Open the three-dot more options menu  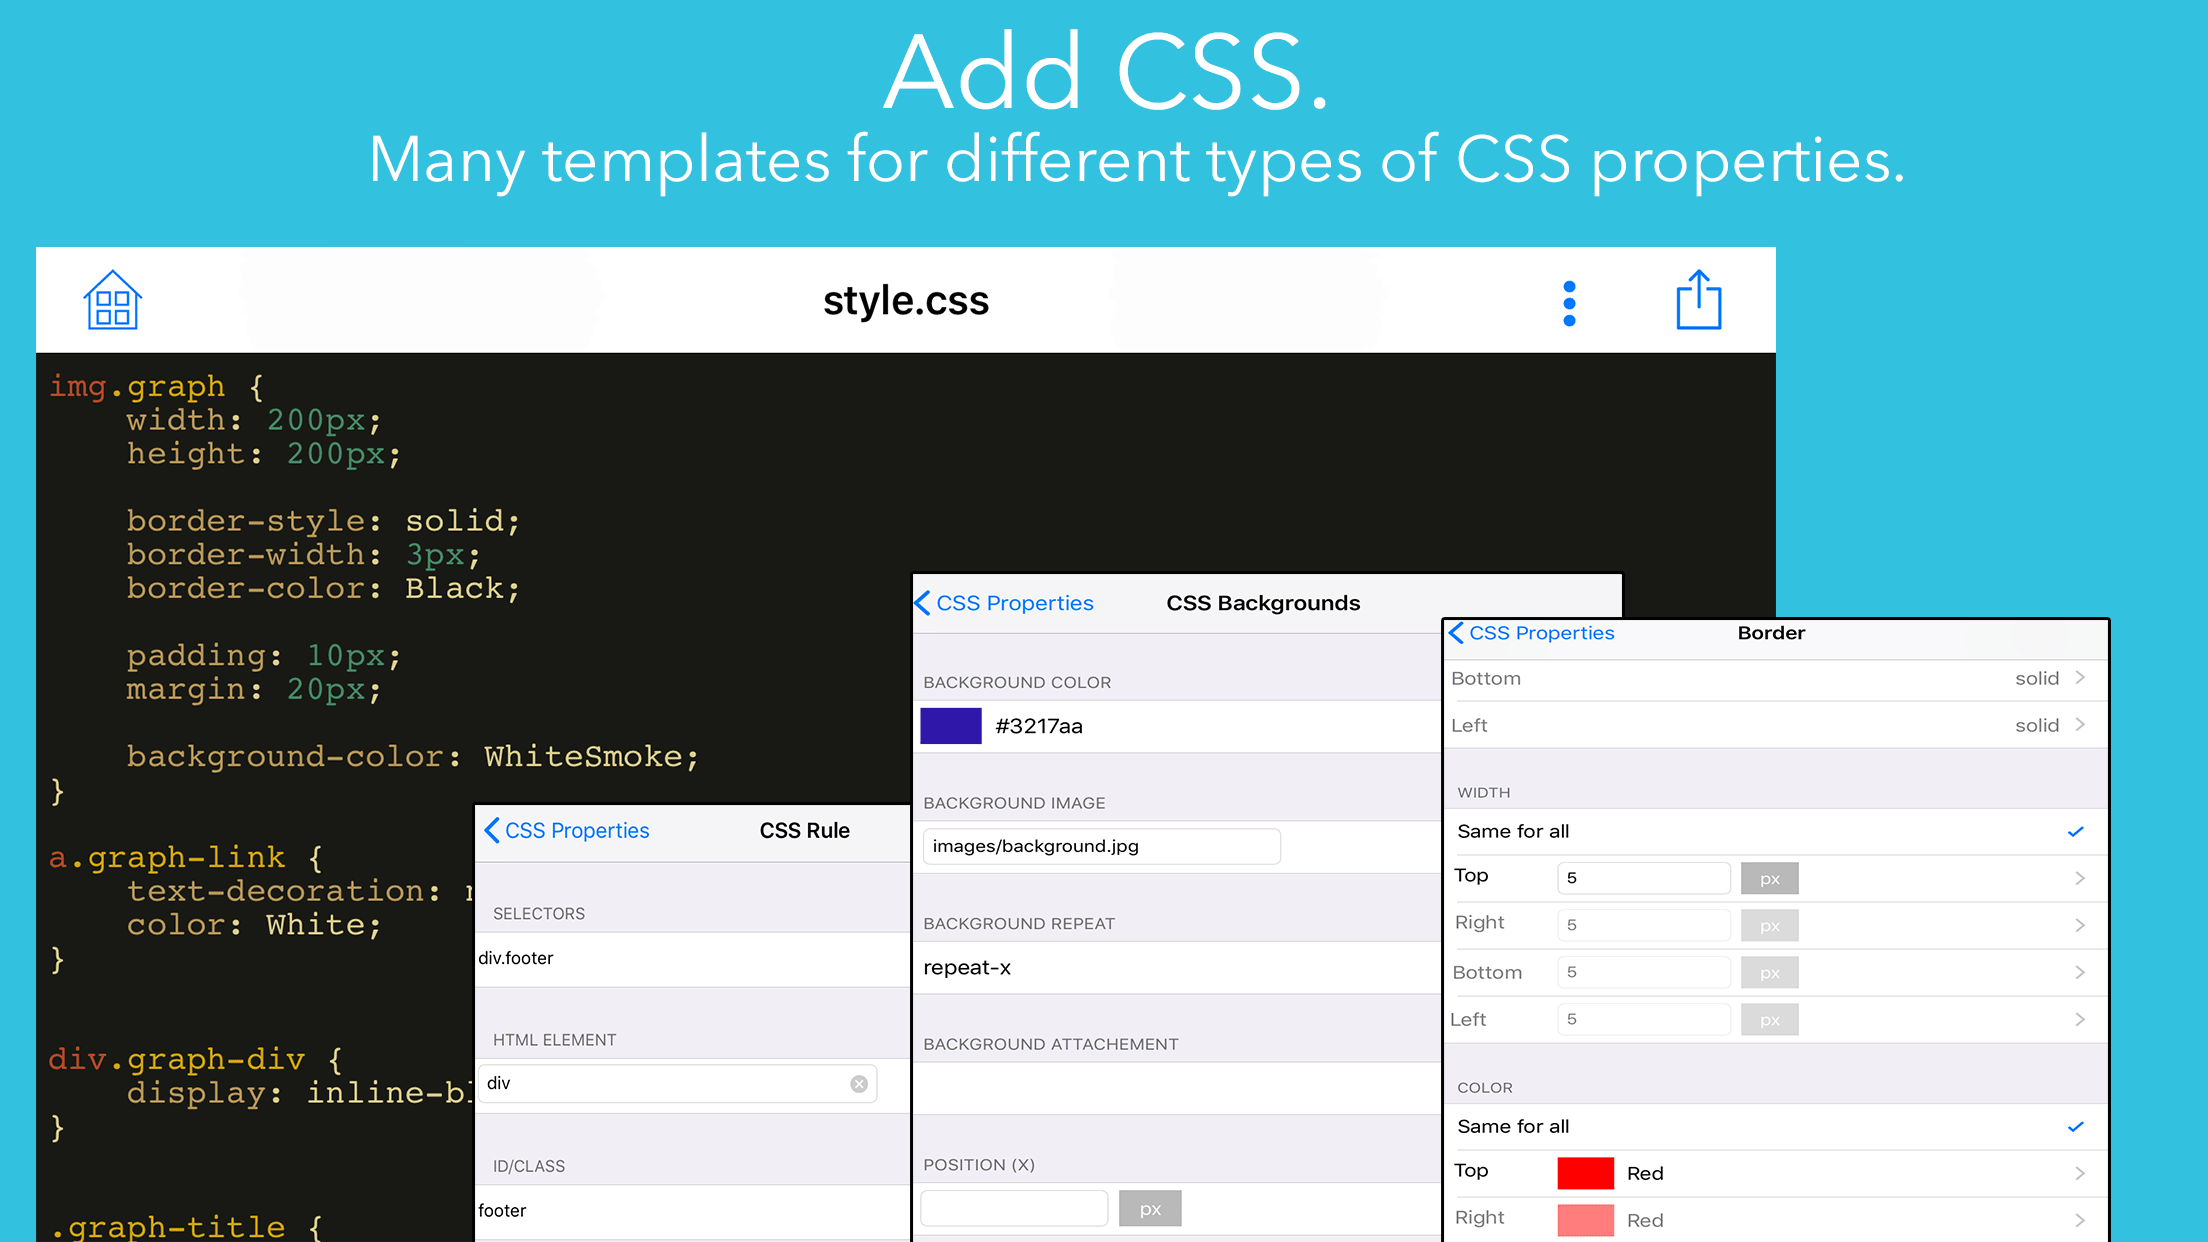coord(1569,303)
